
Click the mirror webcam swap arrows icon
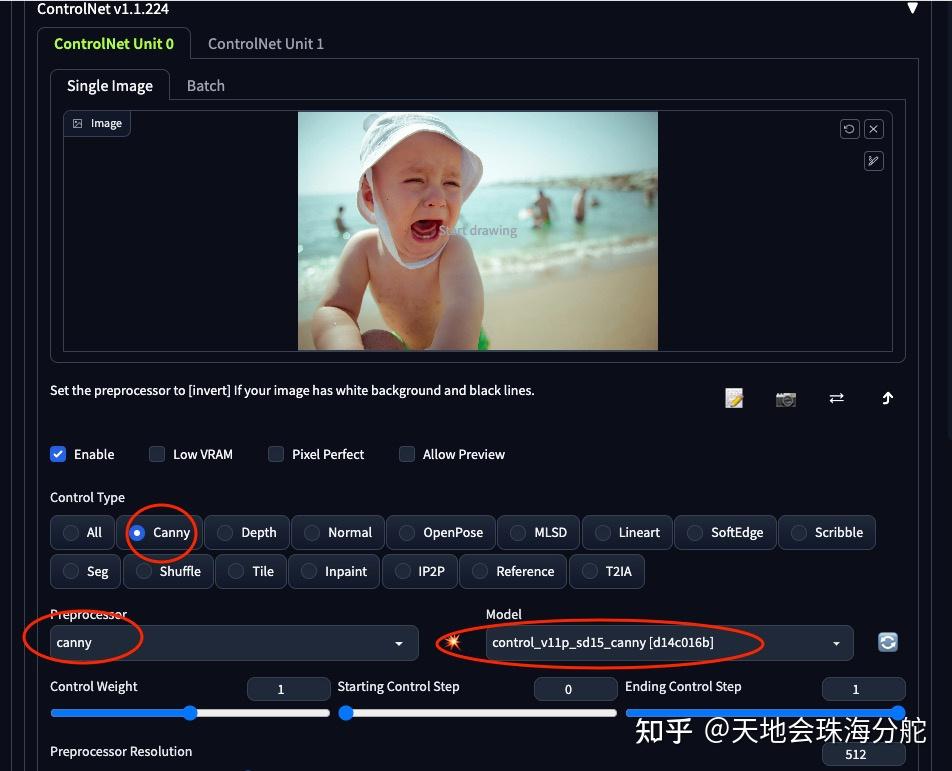point(837,398)
